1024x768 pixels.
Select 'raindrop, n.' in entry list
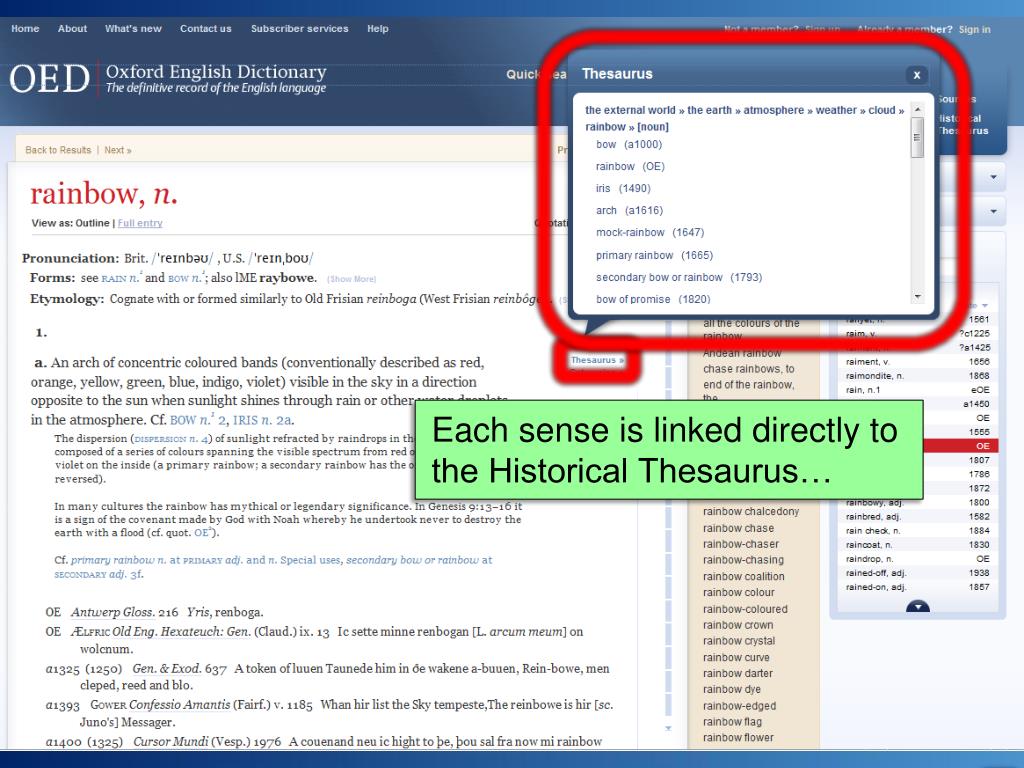point(918,559)
